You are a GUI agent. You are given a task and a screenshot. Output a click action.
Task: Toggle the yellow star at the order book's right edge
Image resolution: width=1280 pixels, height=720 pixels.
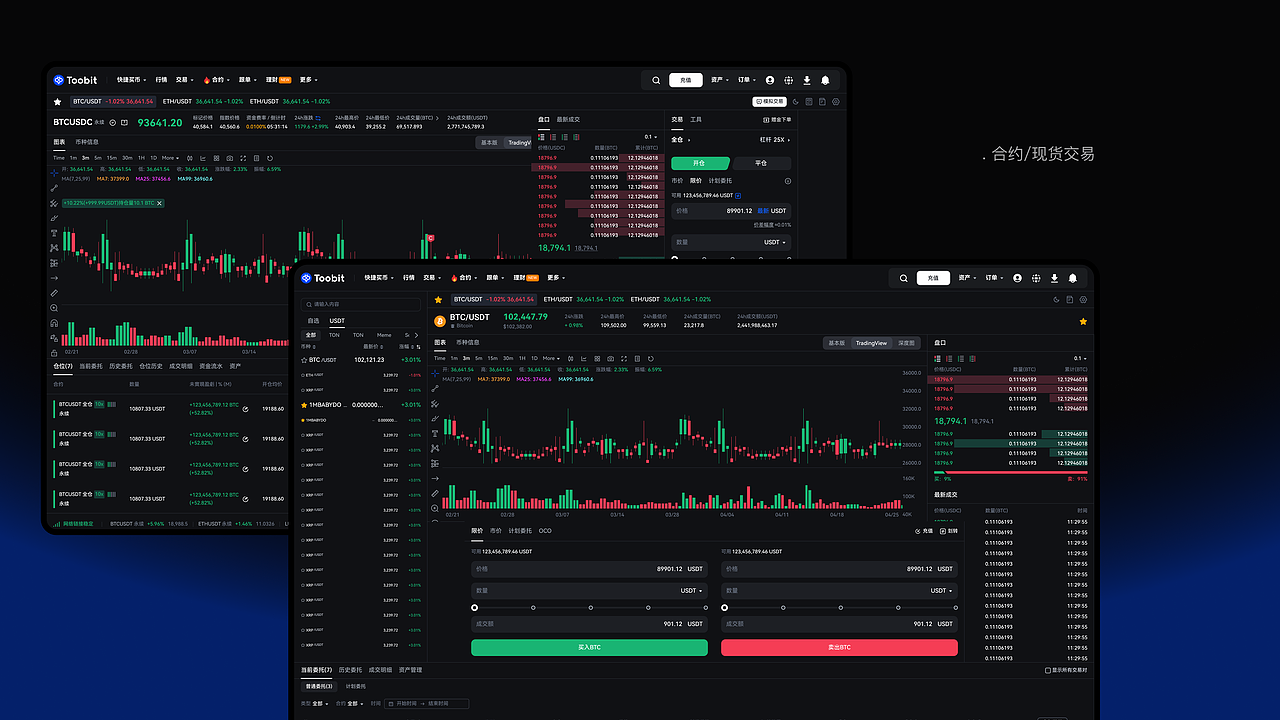tap(1083, 321)
